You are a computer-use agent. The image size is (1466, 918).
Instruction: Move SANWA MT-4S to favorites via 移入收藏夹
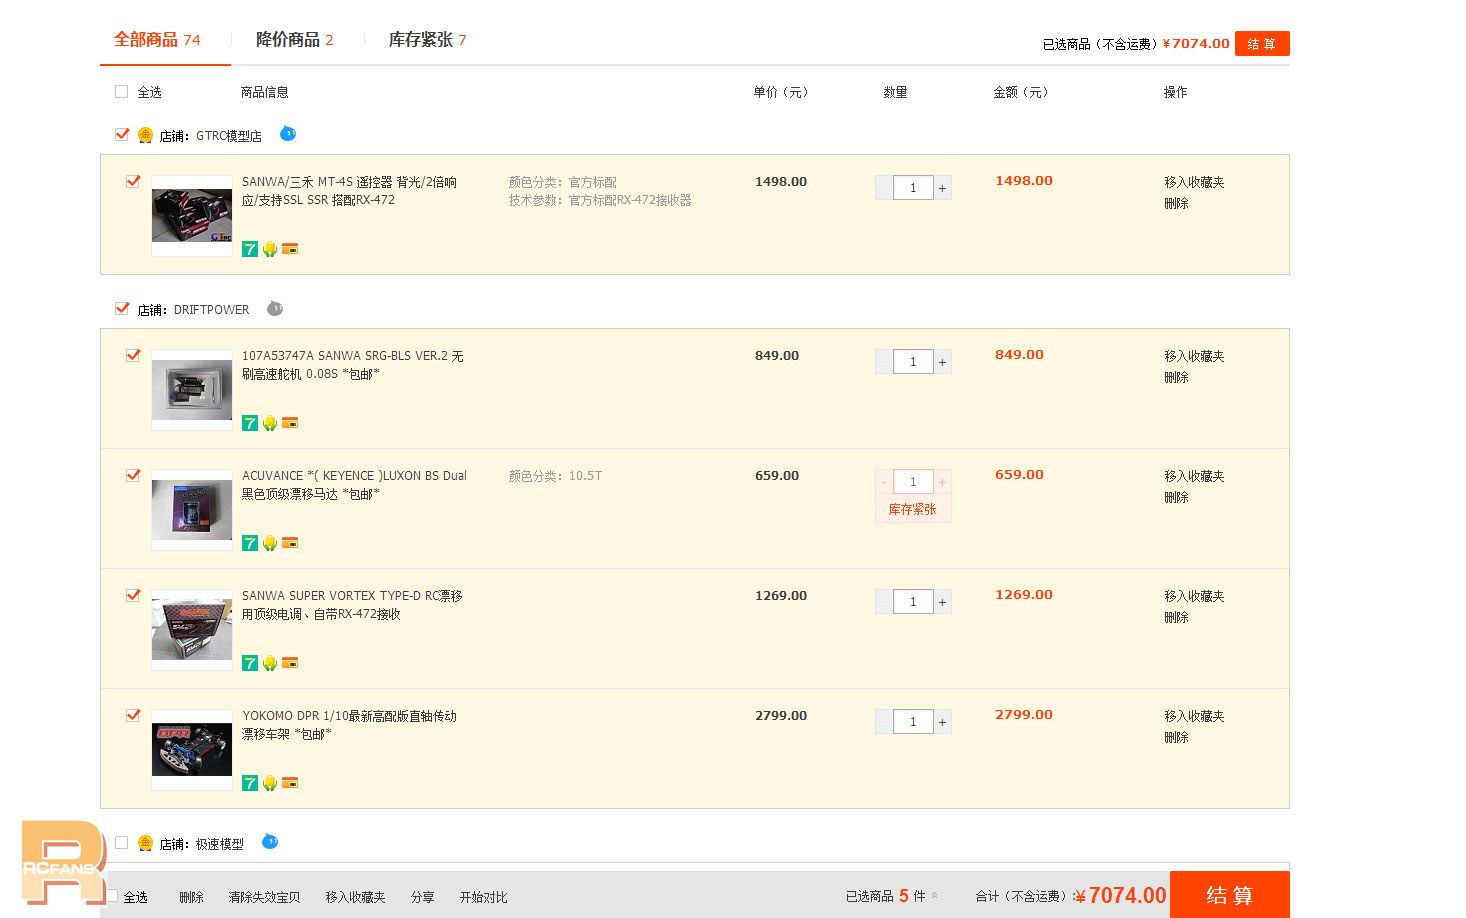(1194, 182)
